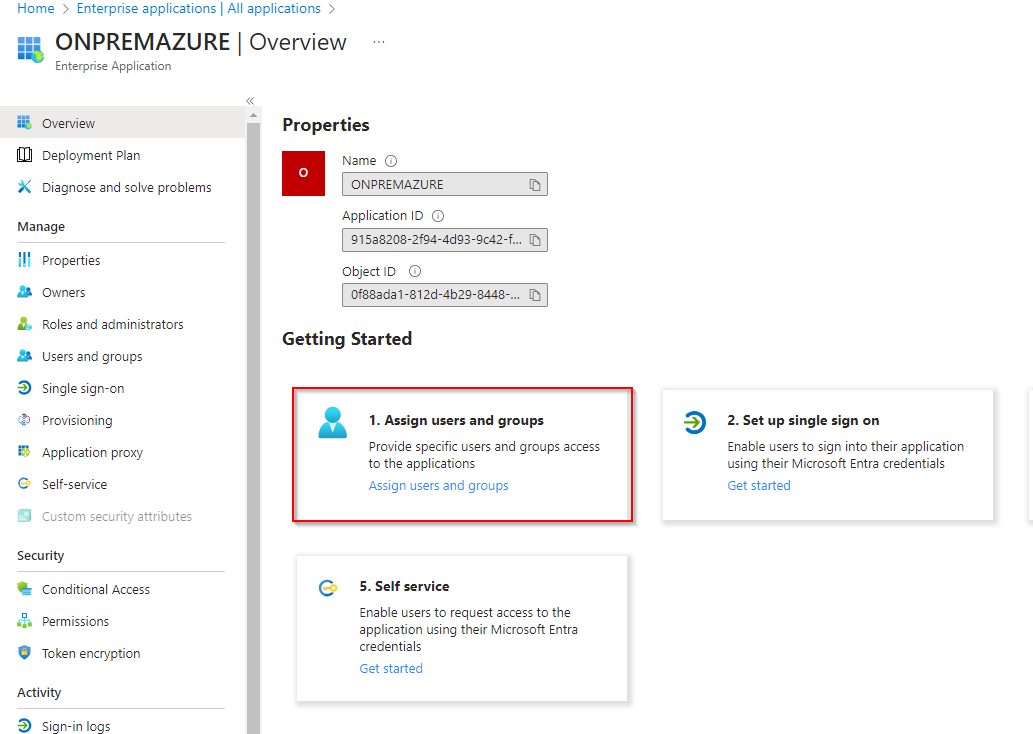Click the Application proxy icon
This screenshot has width=1033, height=734.
tap(24, 451)
